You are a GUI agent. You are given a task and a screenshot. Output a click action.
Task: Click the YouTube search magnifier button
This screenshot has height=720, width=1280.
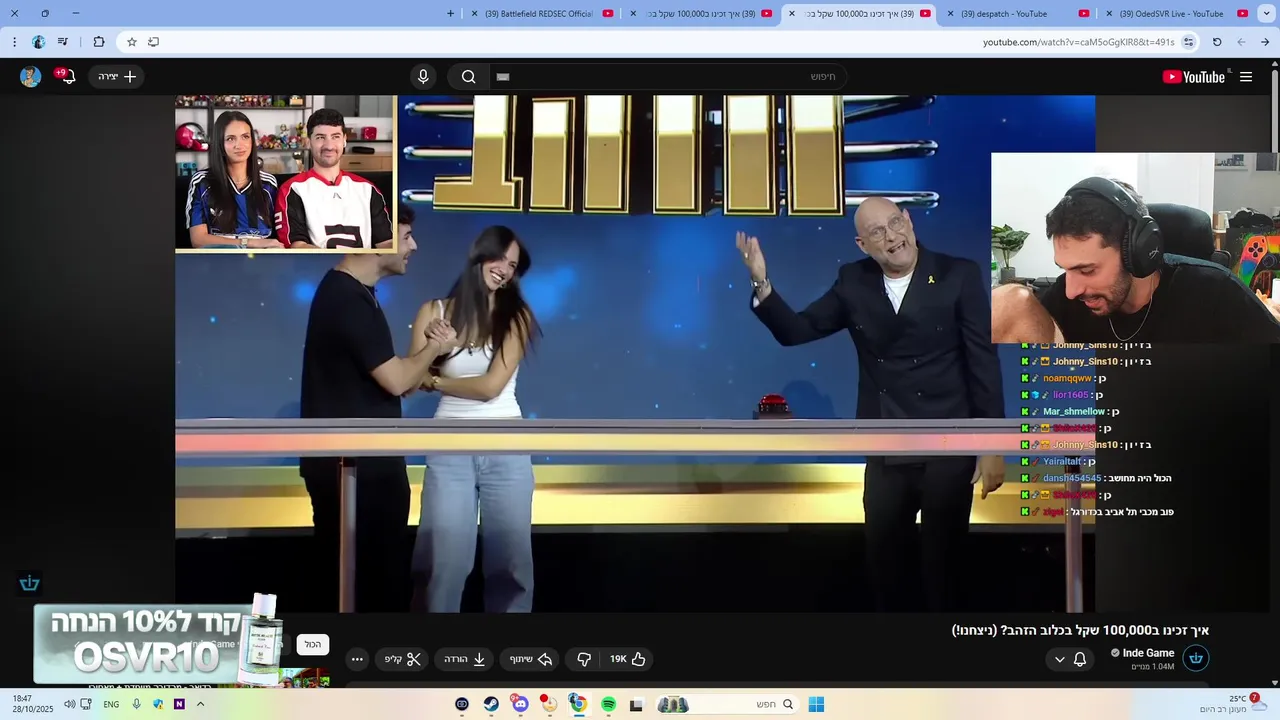click(468, 77)
